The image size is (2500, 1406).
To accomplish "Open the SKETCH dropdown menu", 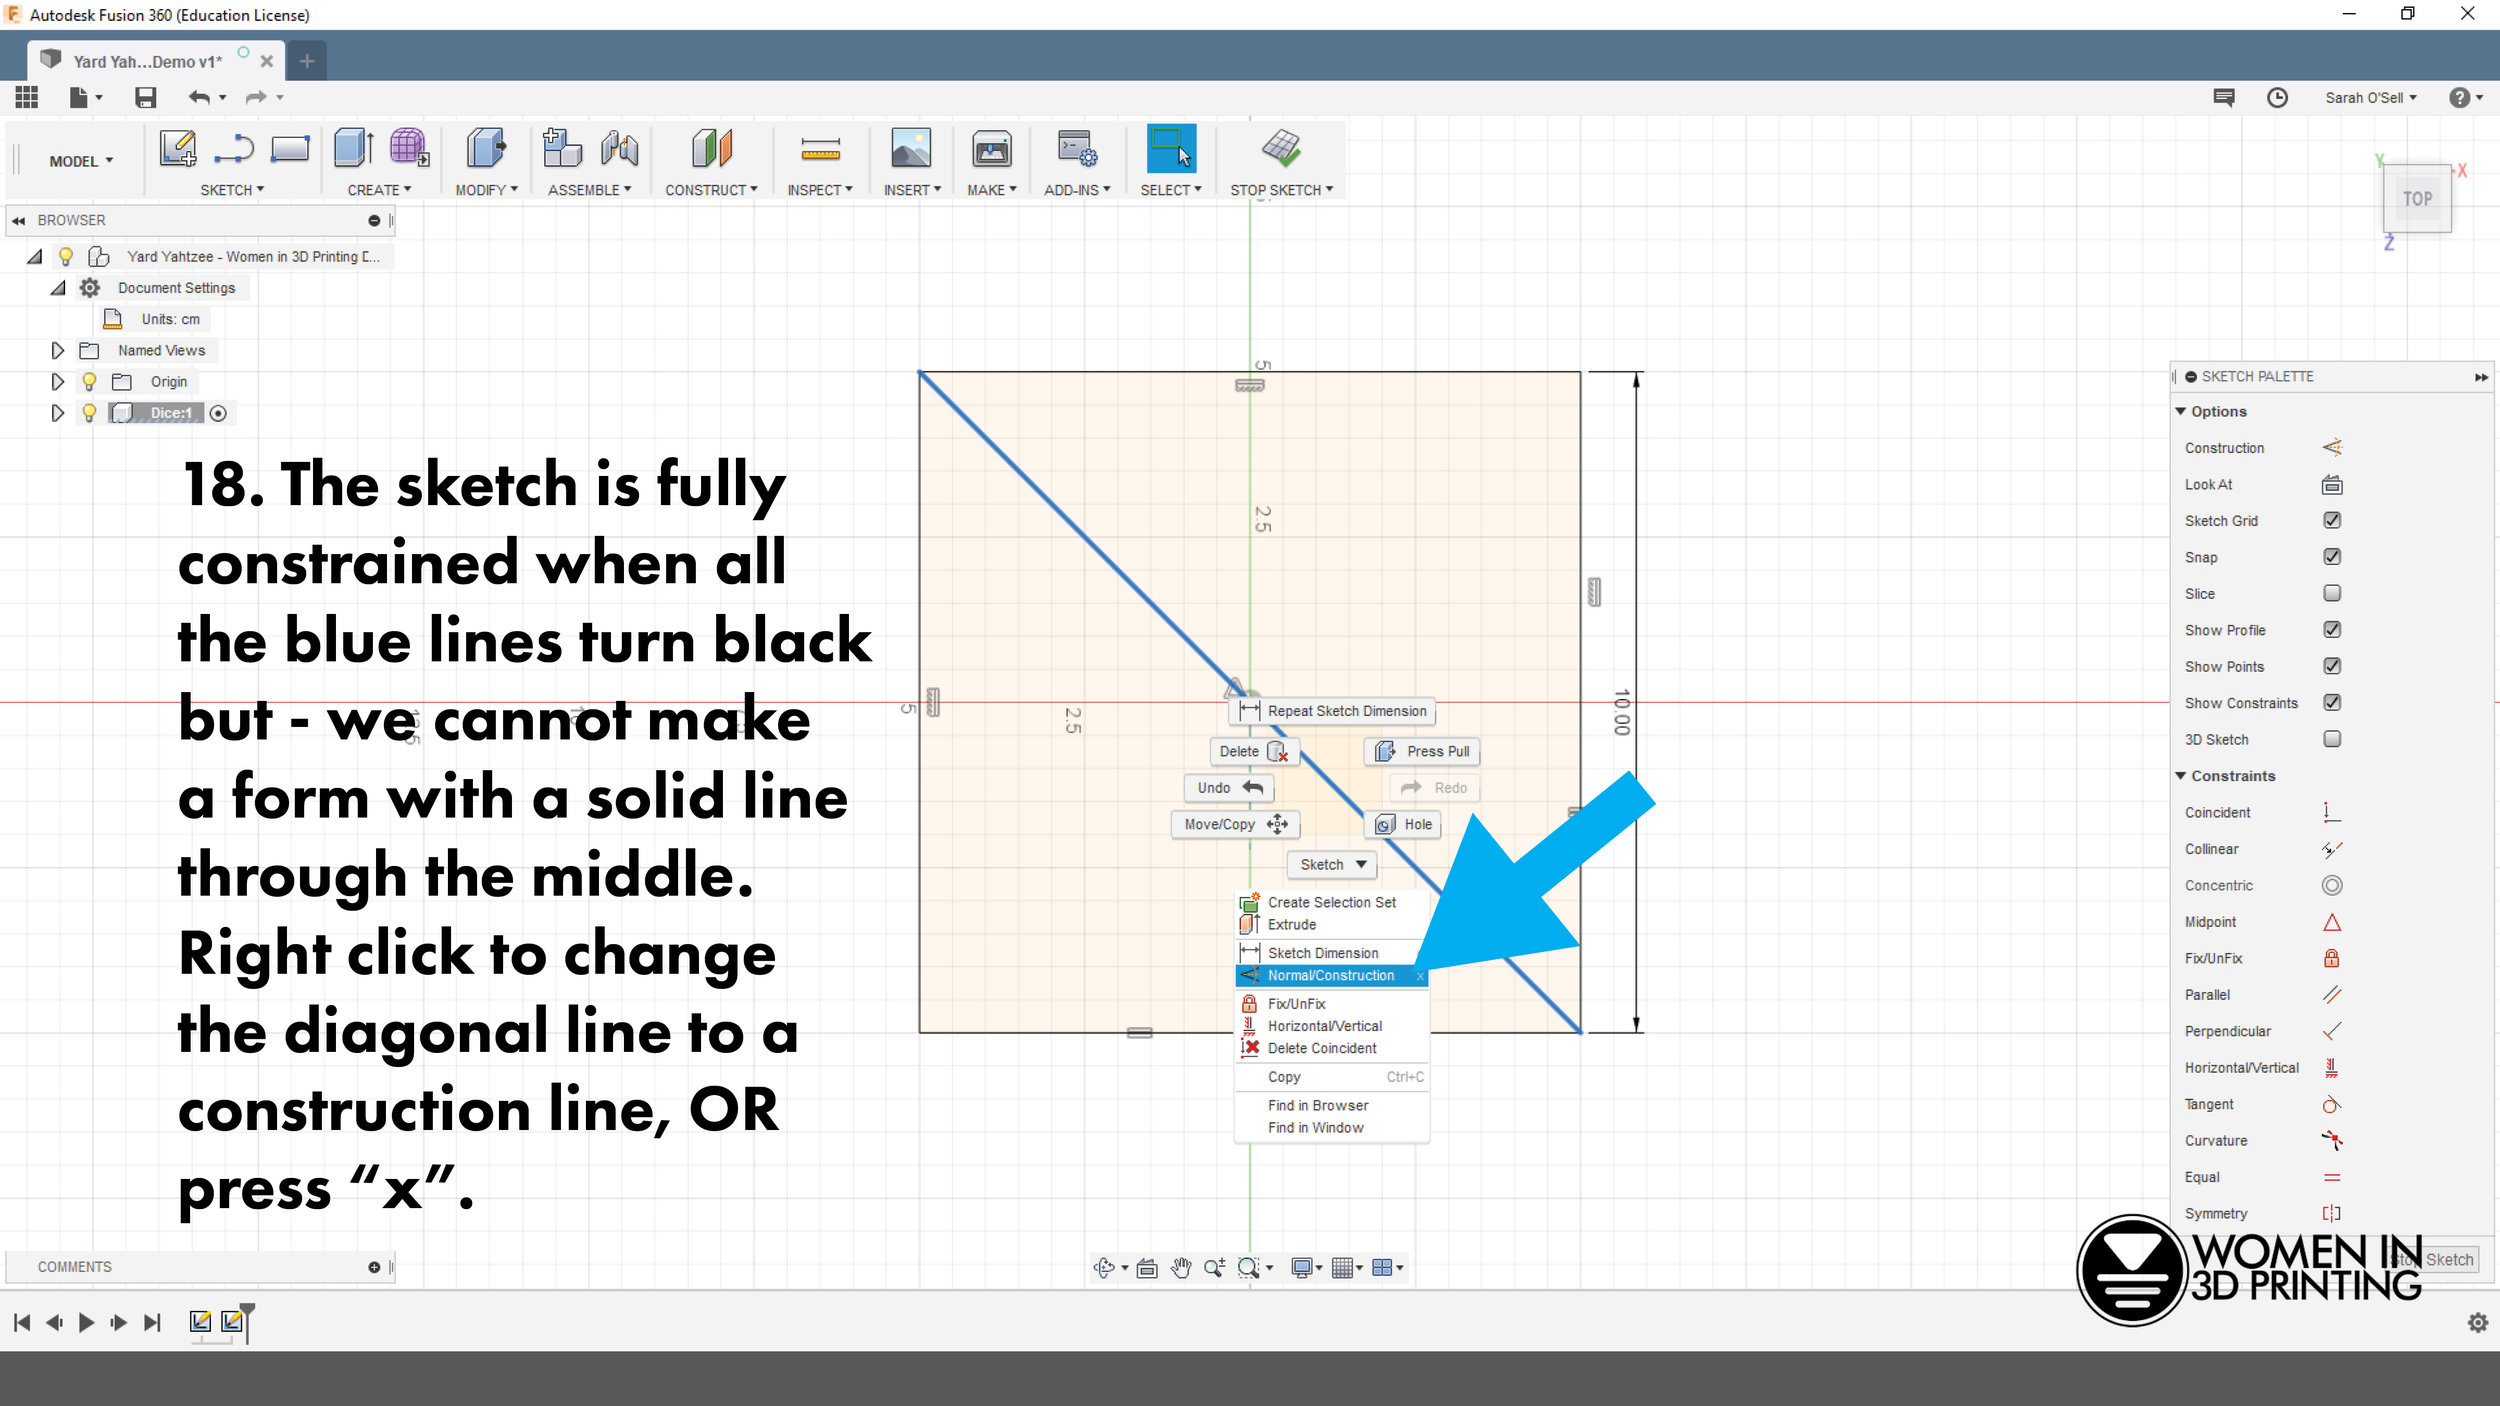I will 232,190.
